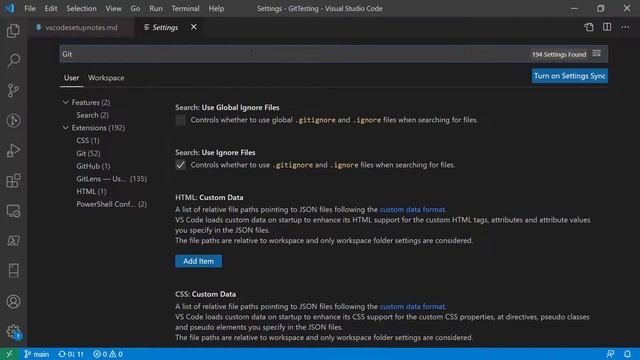Viewport: 640px width, 360px height.
Task: Click the feedback icon in status bar
Action: click(x=610, y=354)
